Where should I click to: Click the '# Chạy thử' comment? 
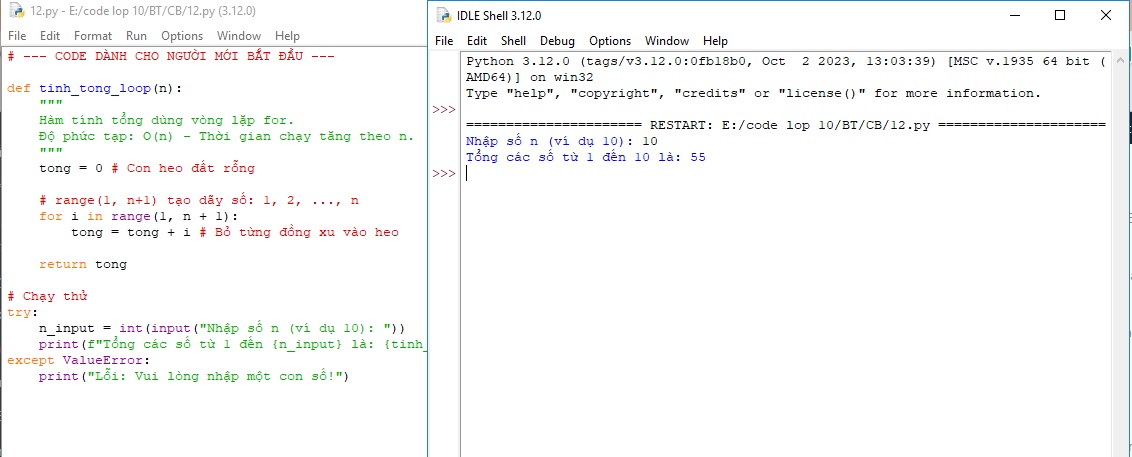[x=47, y=296]
